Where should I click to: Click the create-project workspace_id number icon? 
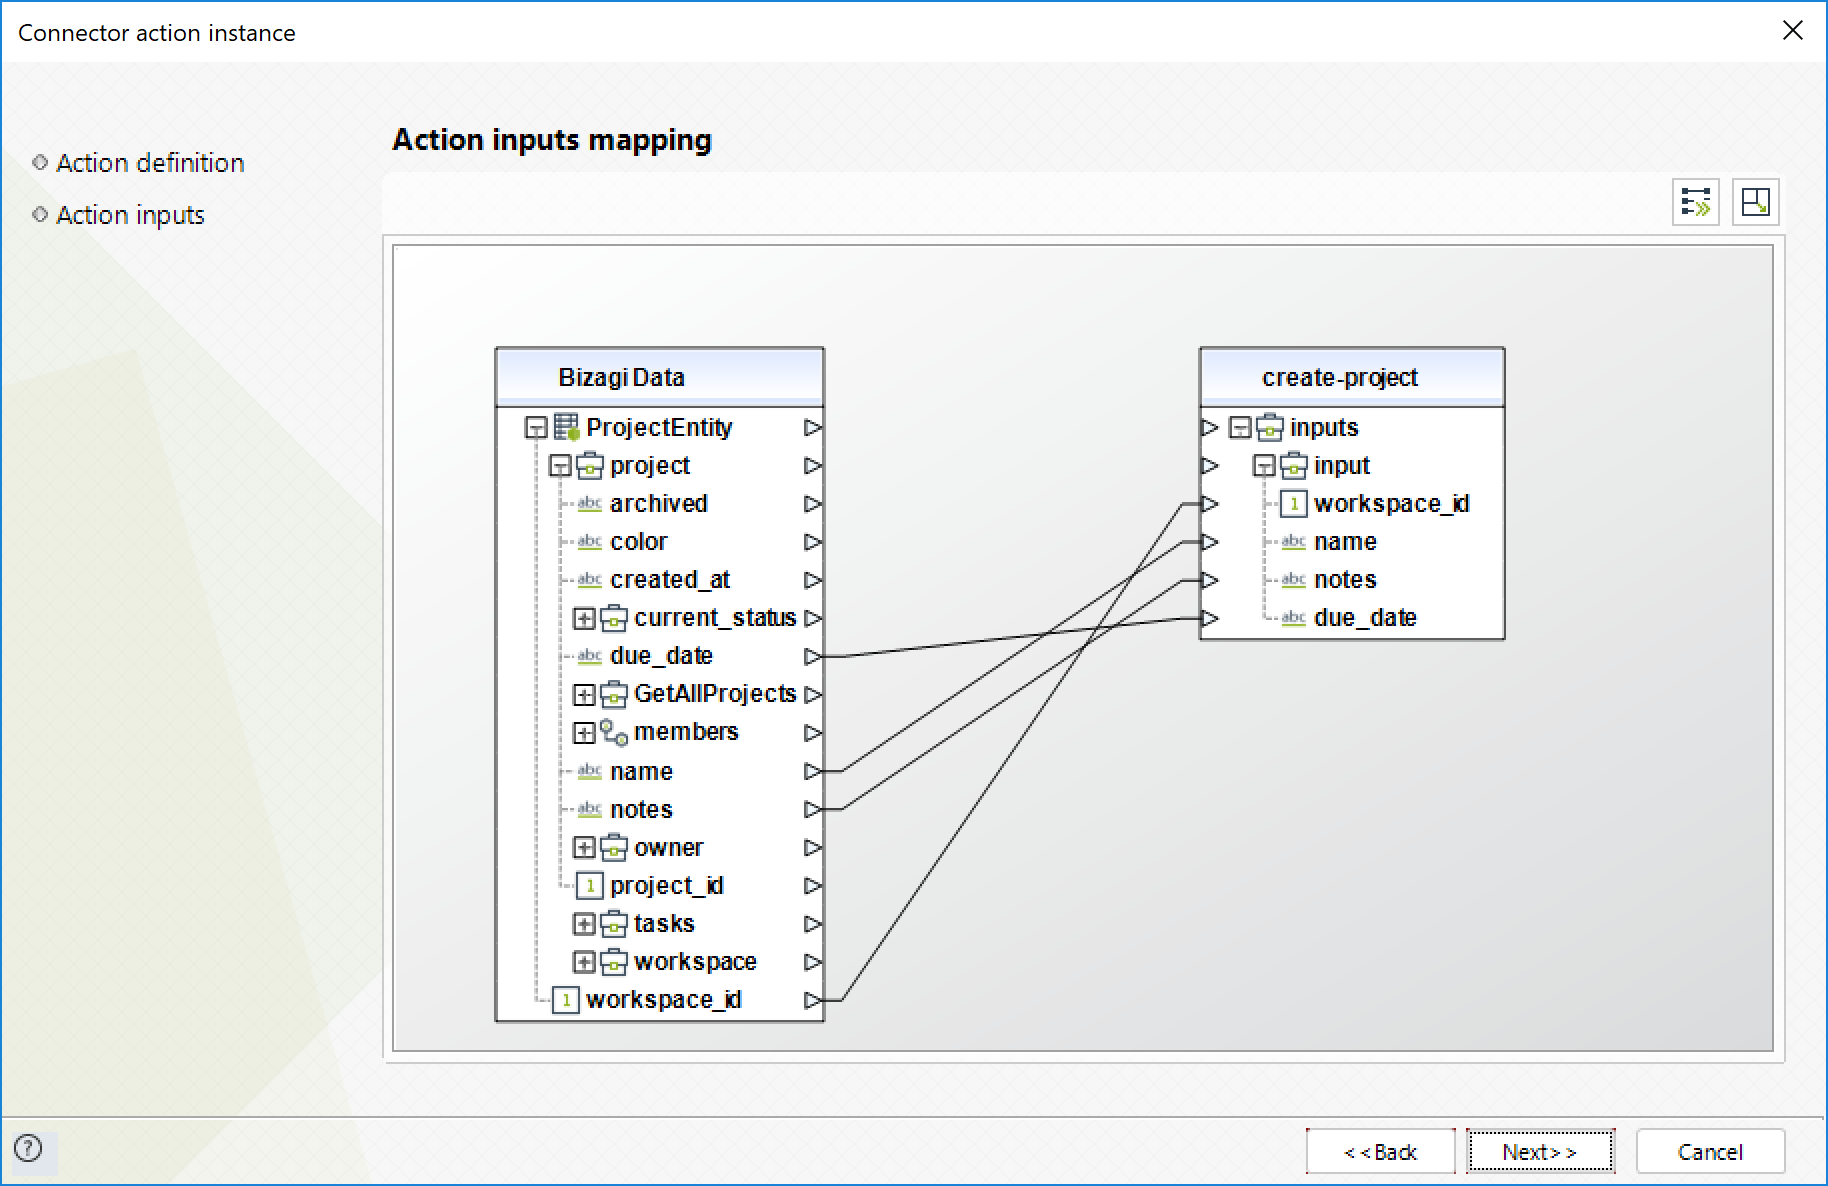1294,504
